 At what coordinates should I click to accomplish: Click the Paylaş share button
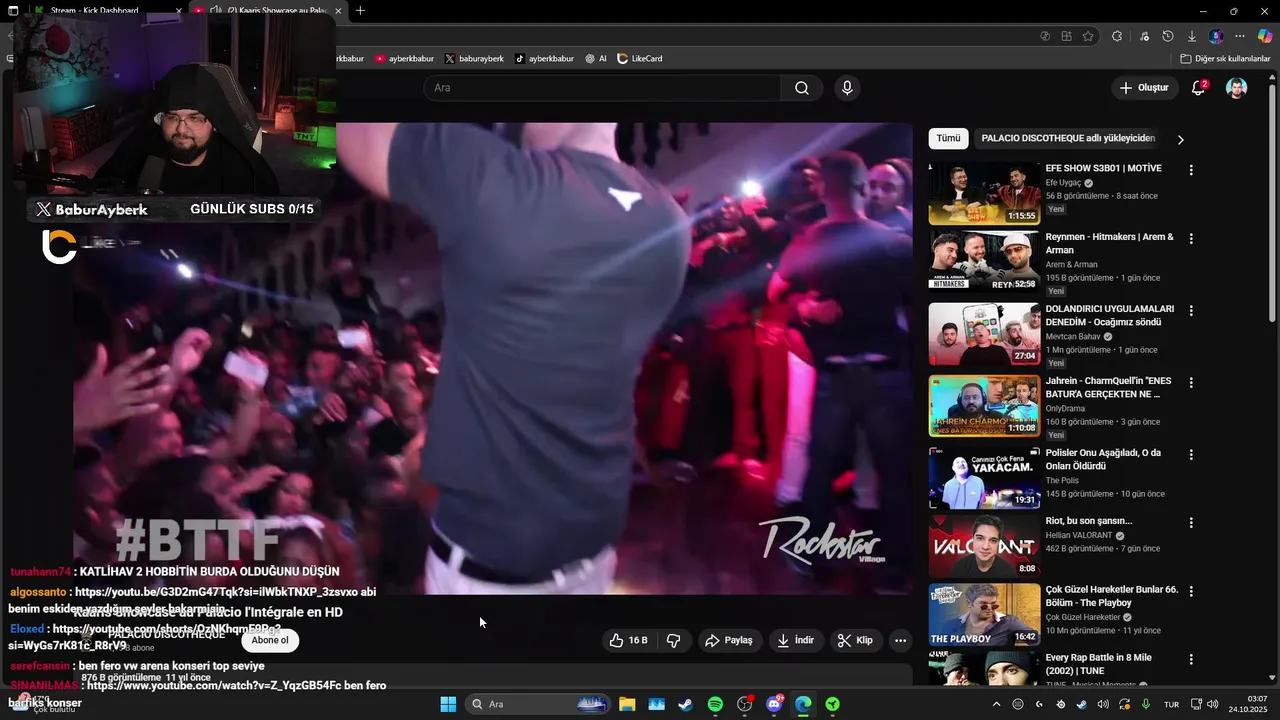click(729, 640)
